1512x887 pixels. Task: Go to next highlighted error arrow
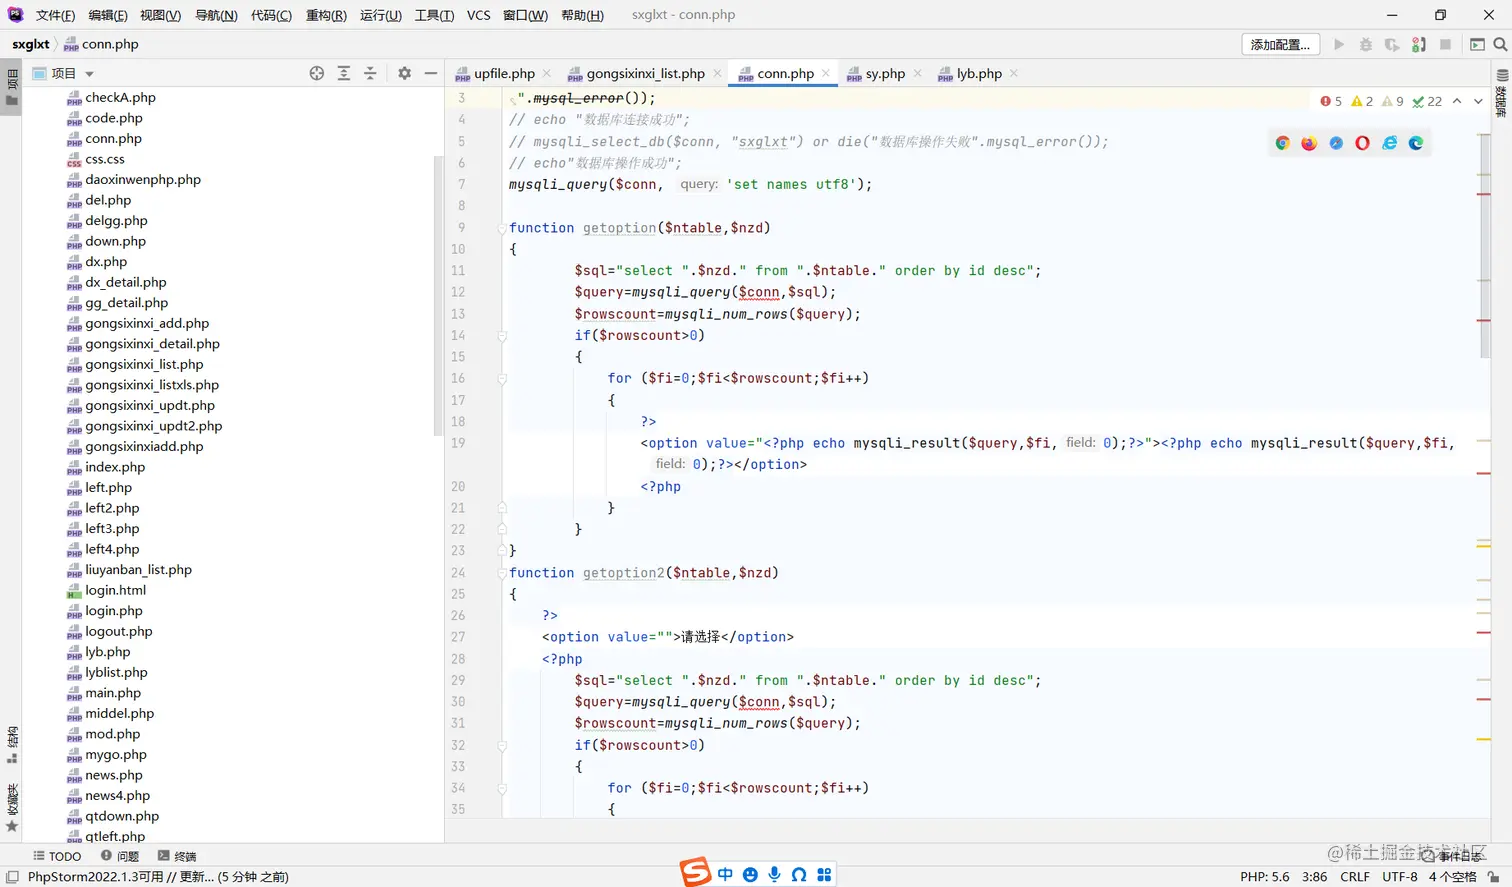tap(1478, 101)
